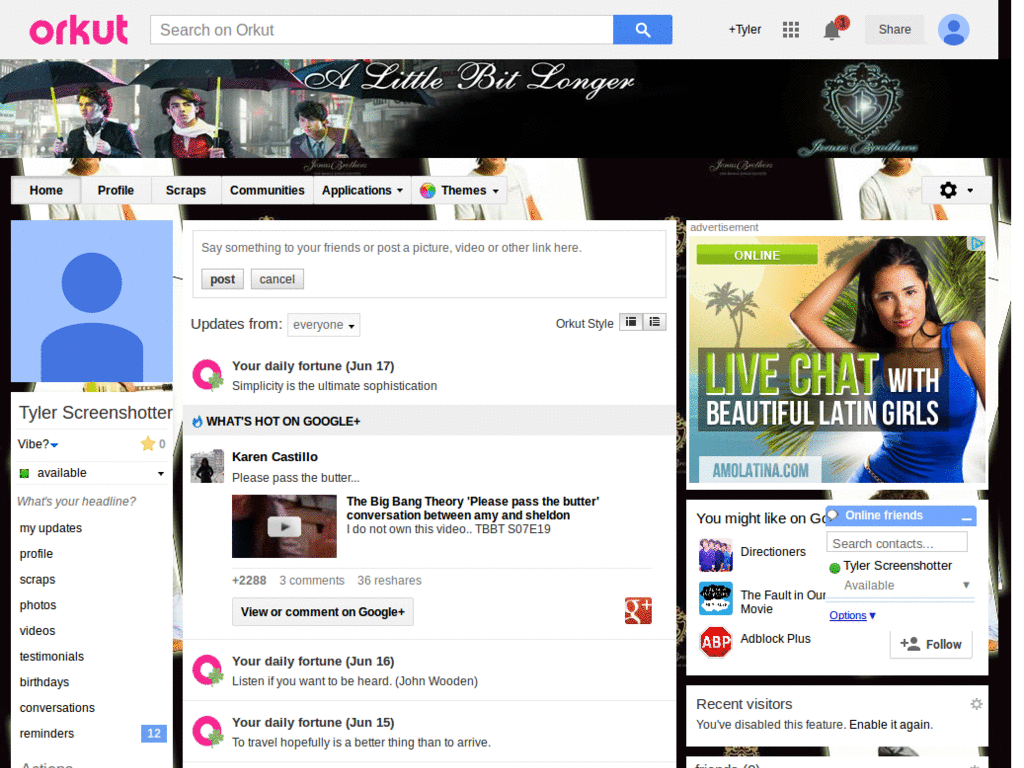The height and width of the screenshot is (768, 1024).
Task: Click the Share button
Action: pos(894,29)
